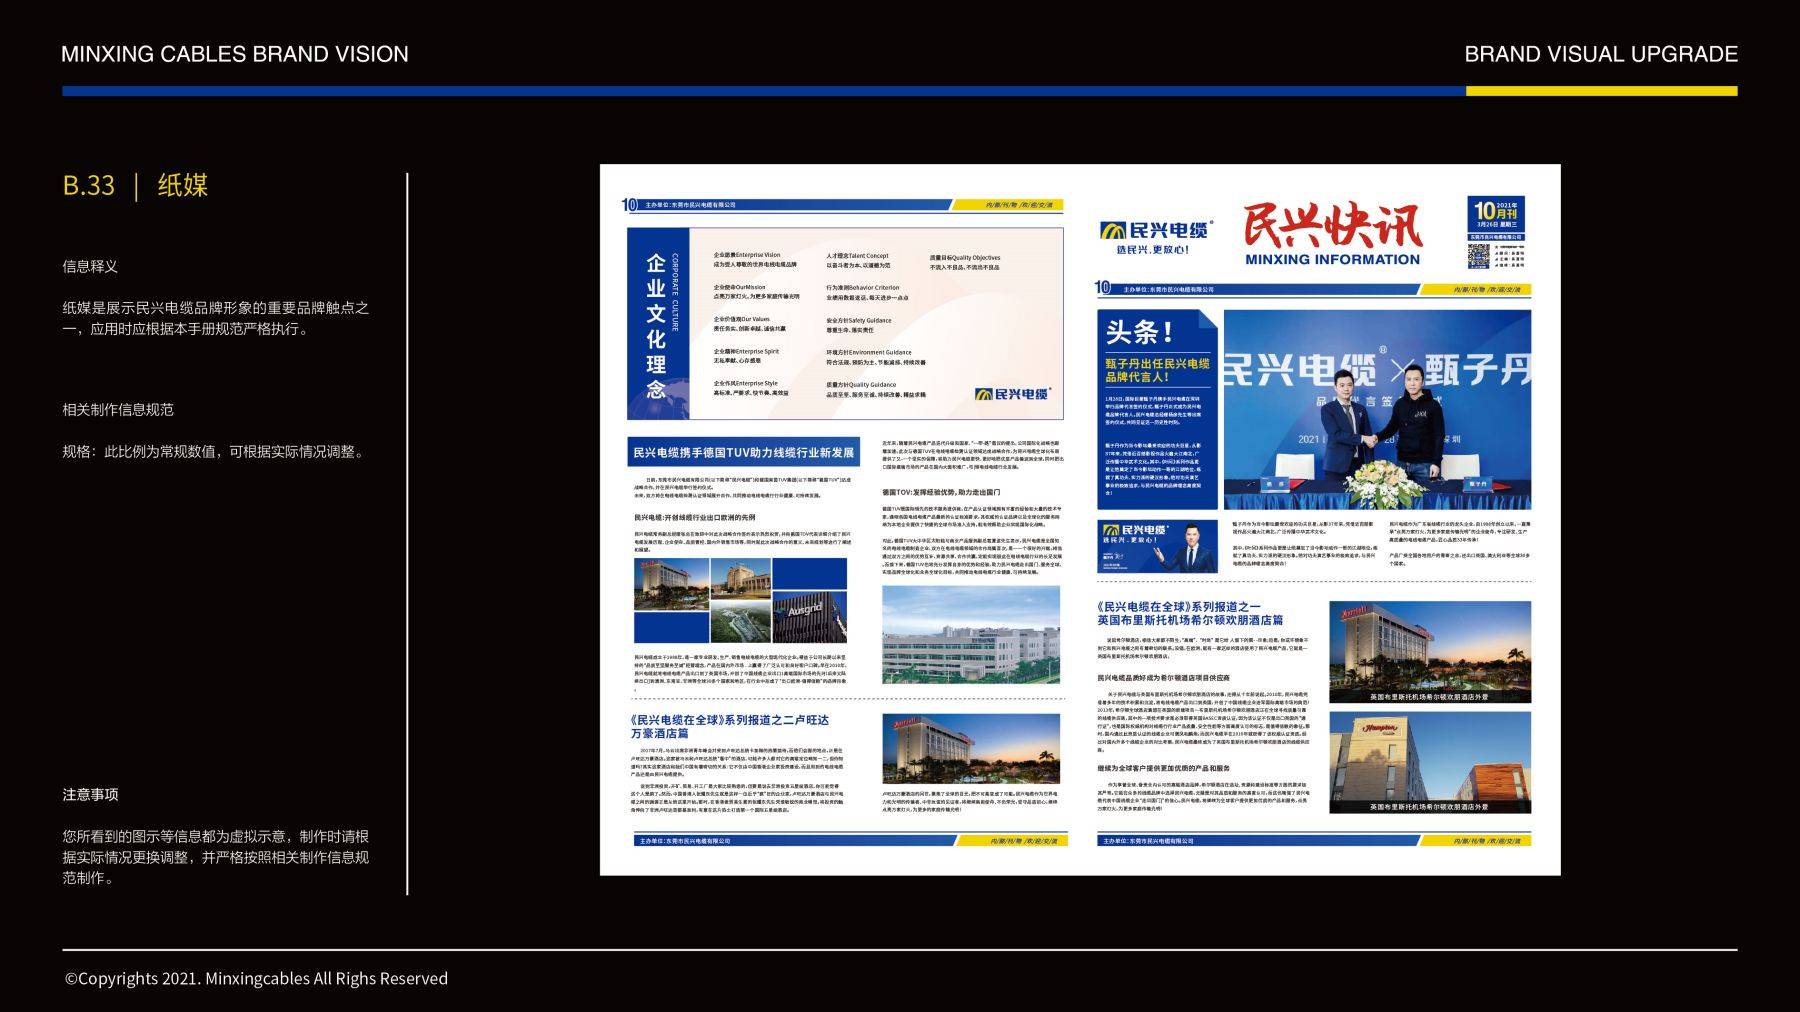Click the 民兴快讯 red masthead title

click(x=1333, y=227)
